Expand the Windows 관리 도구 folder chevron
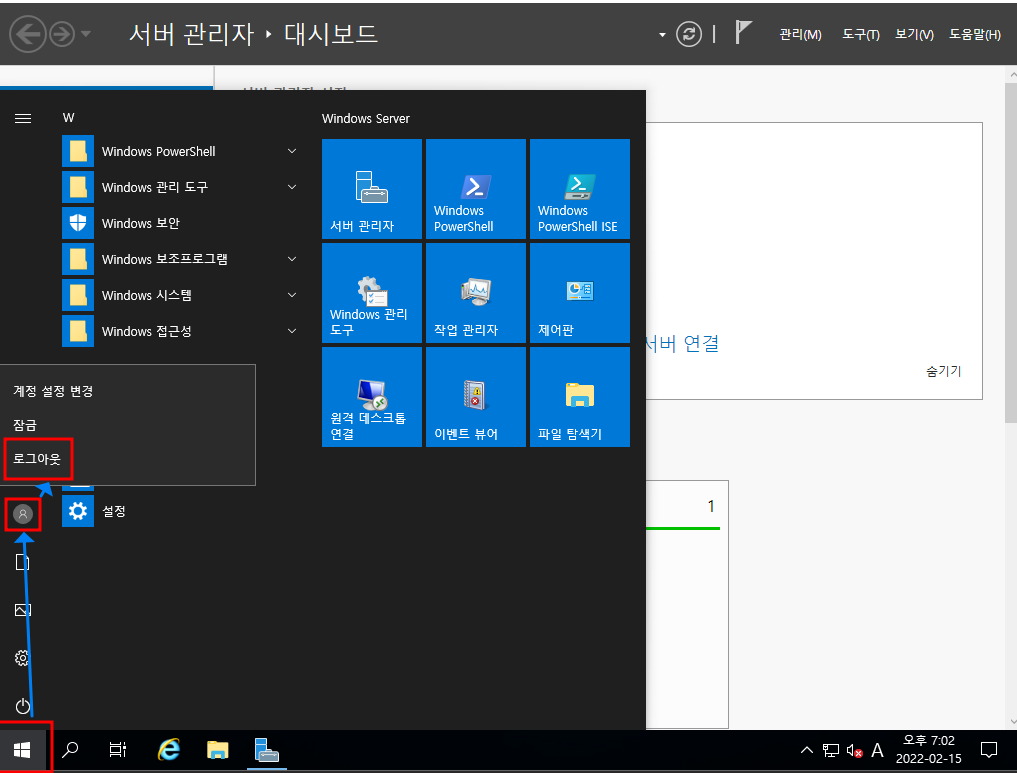The image size is (1017, 773). [292, 187]
